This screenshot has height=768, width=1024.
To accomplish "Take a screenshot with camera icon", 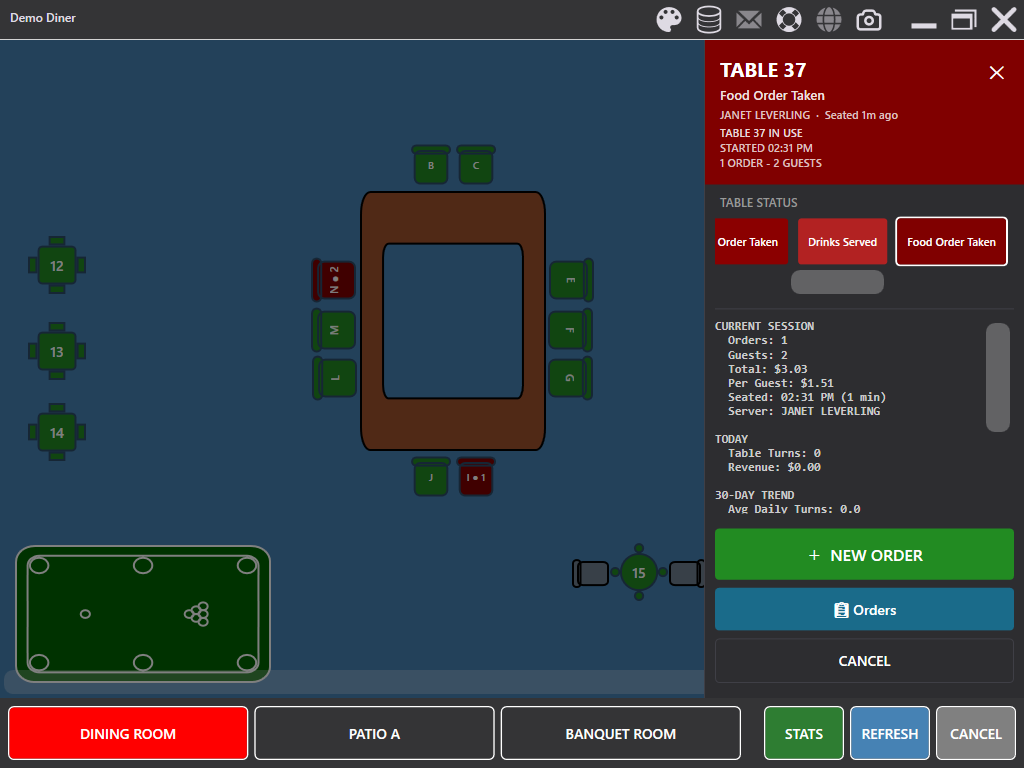I will point(869,19).
